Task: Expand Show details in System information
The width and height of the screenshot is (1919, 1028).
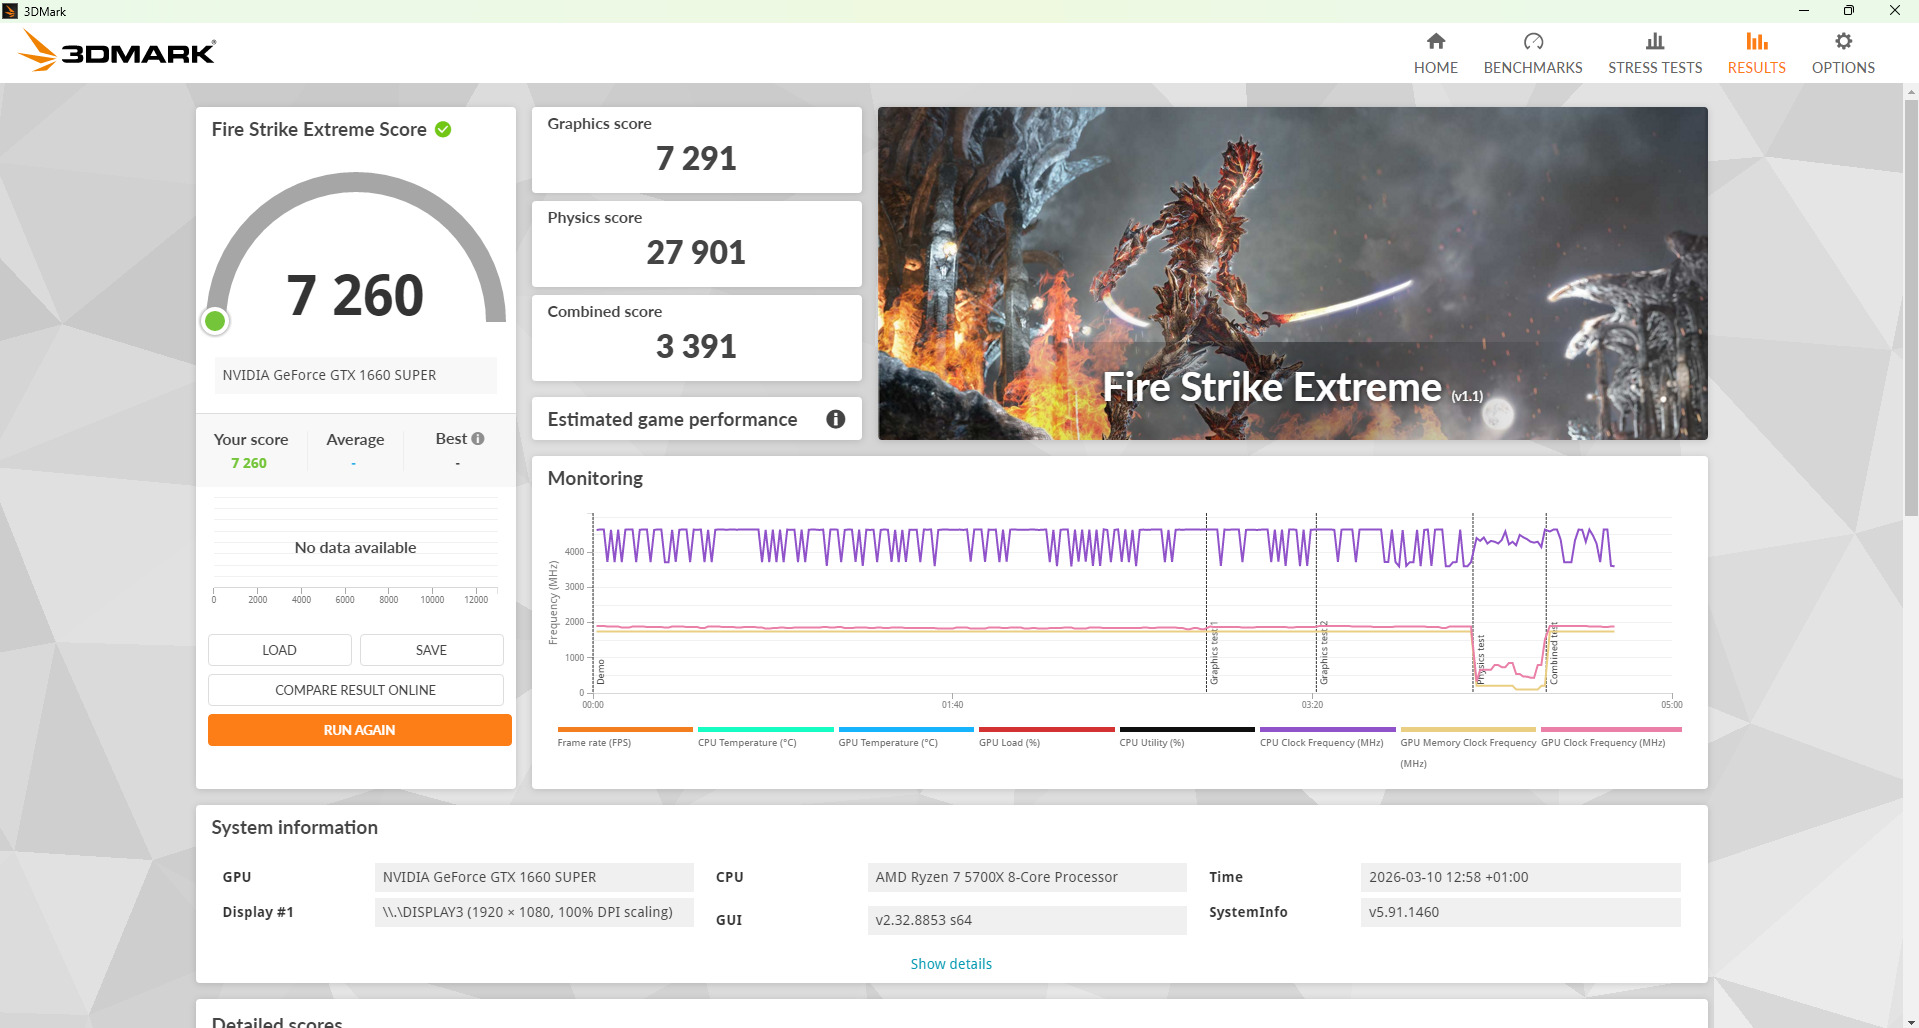Action: click(x=951, y=964)
